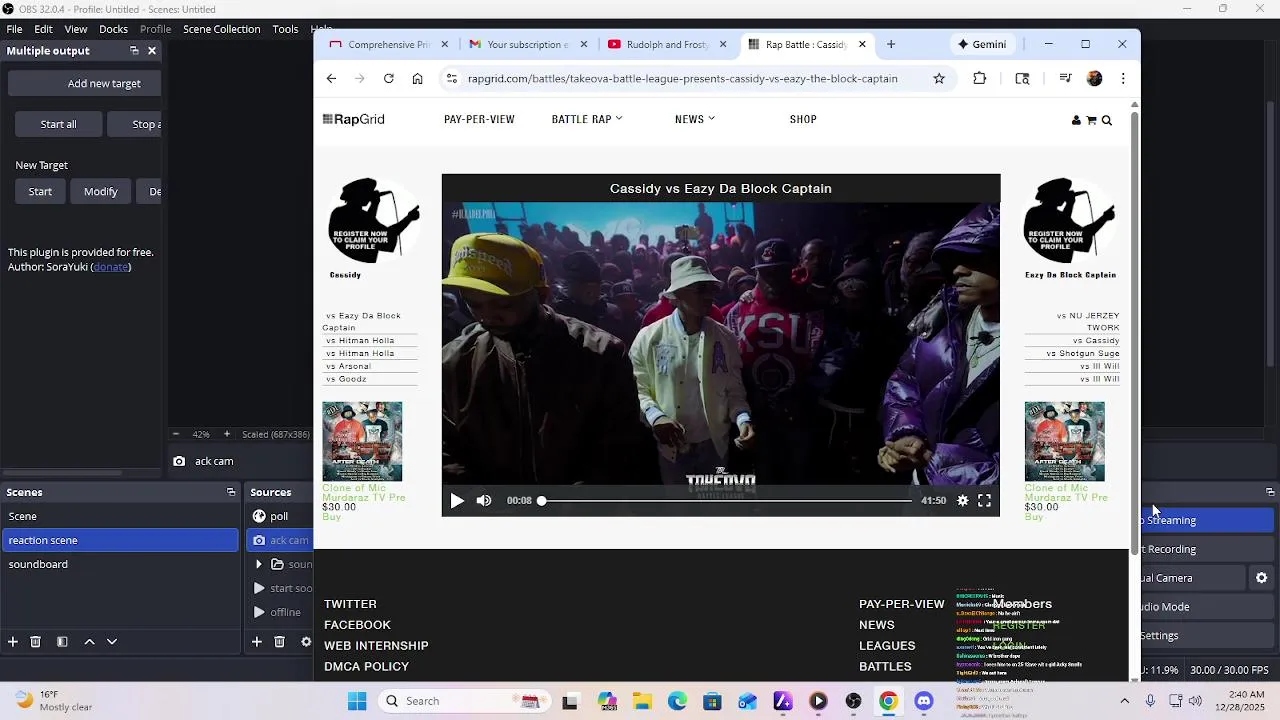The height and width of the screenshot is (720, 1280).
Task: Click Modify button for New Target
Action: [100, 191]
